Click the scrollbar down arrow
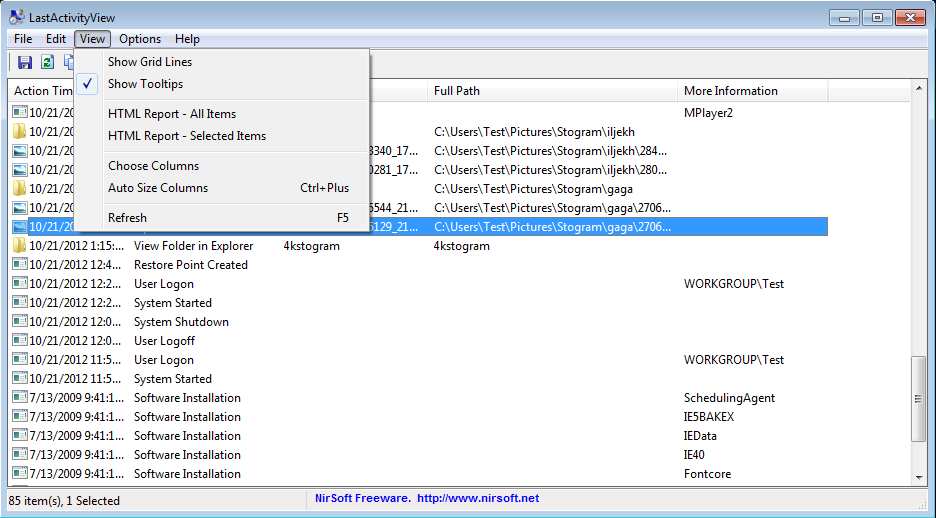 pos(919,477)
